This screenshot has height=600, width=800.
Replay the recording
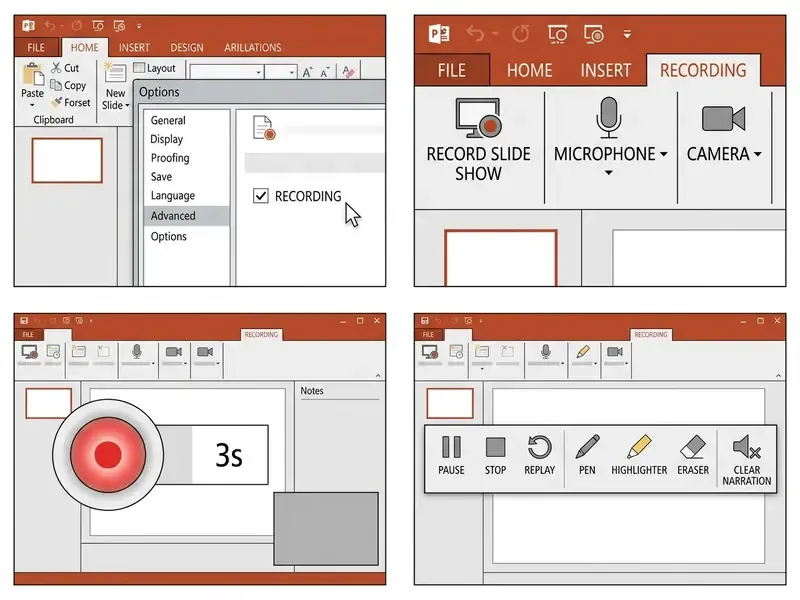click(x=539, y=456)
